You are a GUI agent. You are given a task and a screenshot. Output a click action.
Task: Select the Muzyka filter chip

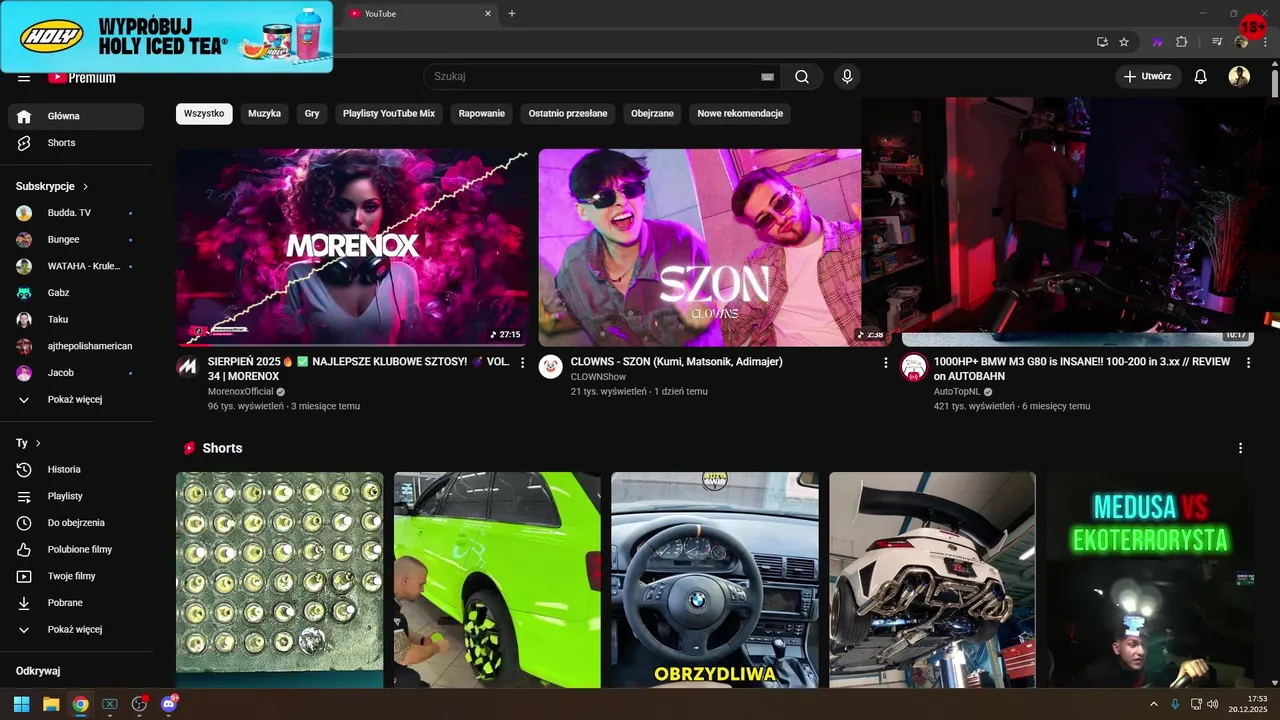pos(265,114)
